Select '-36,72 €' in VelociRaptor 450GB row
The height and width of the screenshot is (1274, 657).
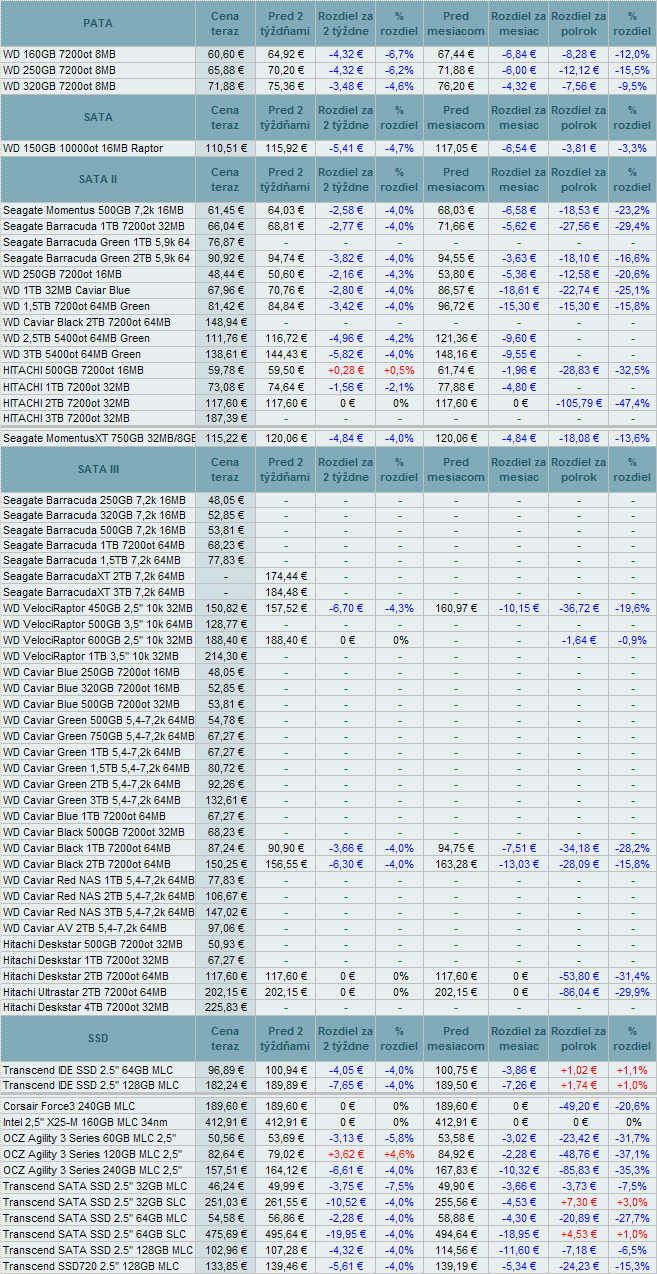click(x=579, y=608)
